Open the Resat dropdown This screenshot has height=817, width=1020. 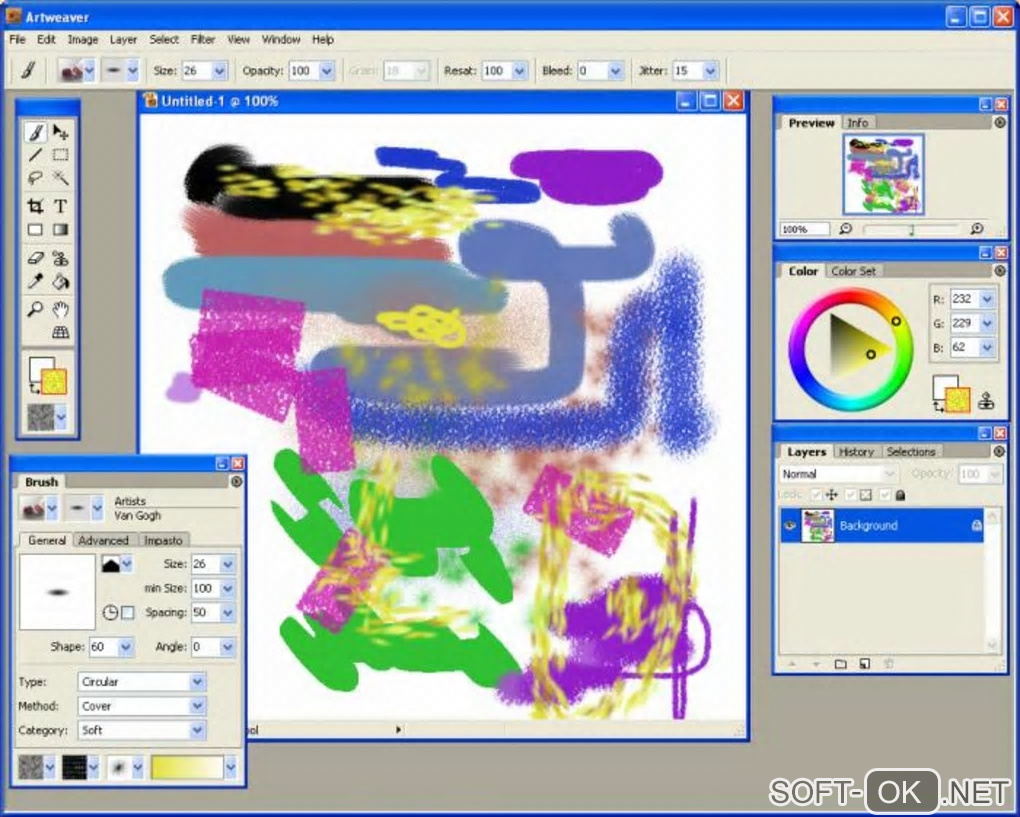point(519,70)
